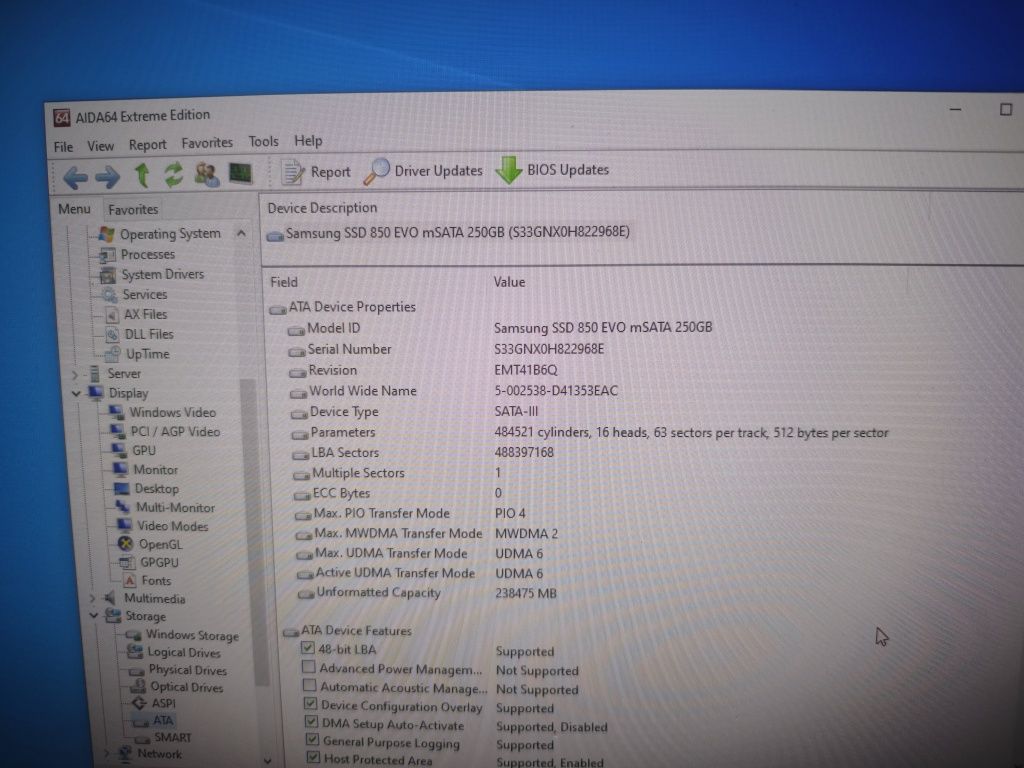This screenshot has width=1024, height=768.
Task: Open Driver Updates from toolbar
Action: [x=423, y=171]
